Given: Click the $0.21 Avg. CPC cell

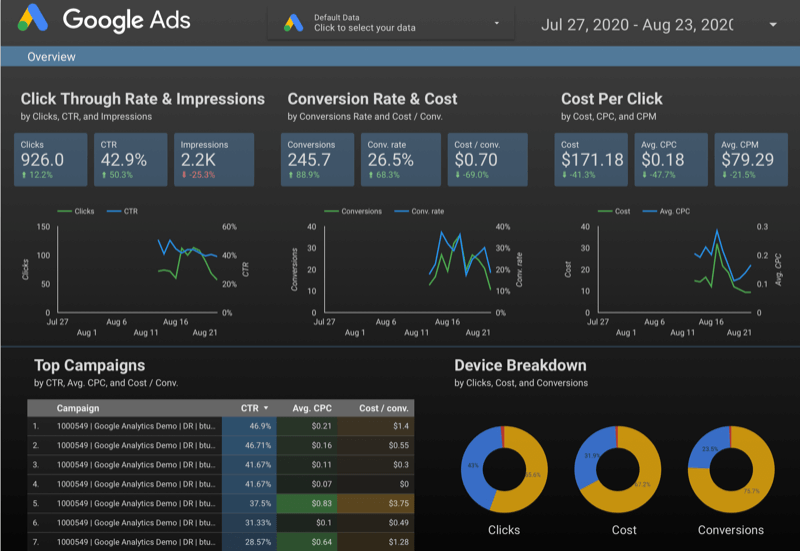Looking at the screenshot, I should point(307,426).
